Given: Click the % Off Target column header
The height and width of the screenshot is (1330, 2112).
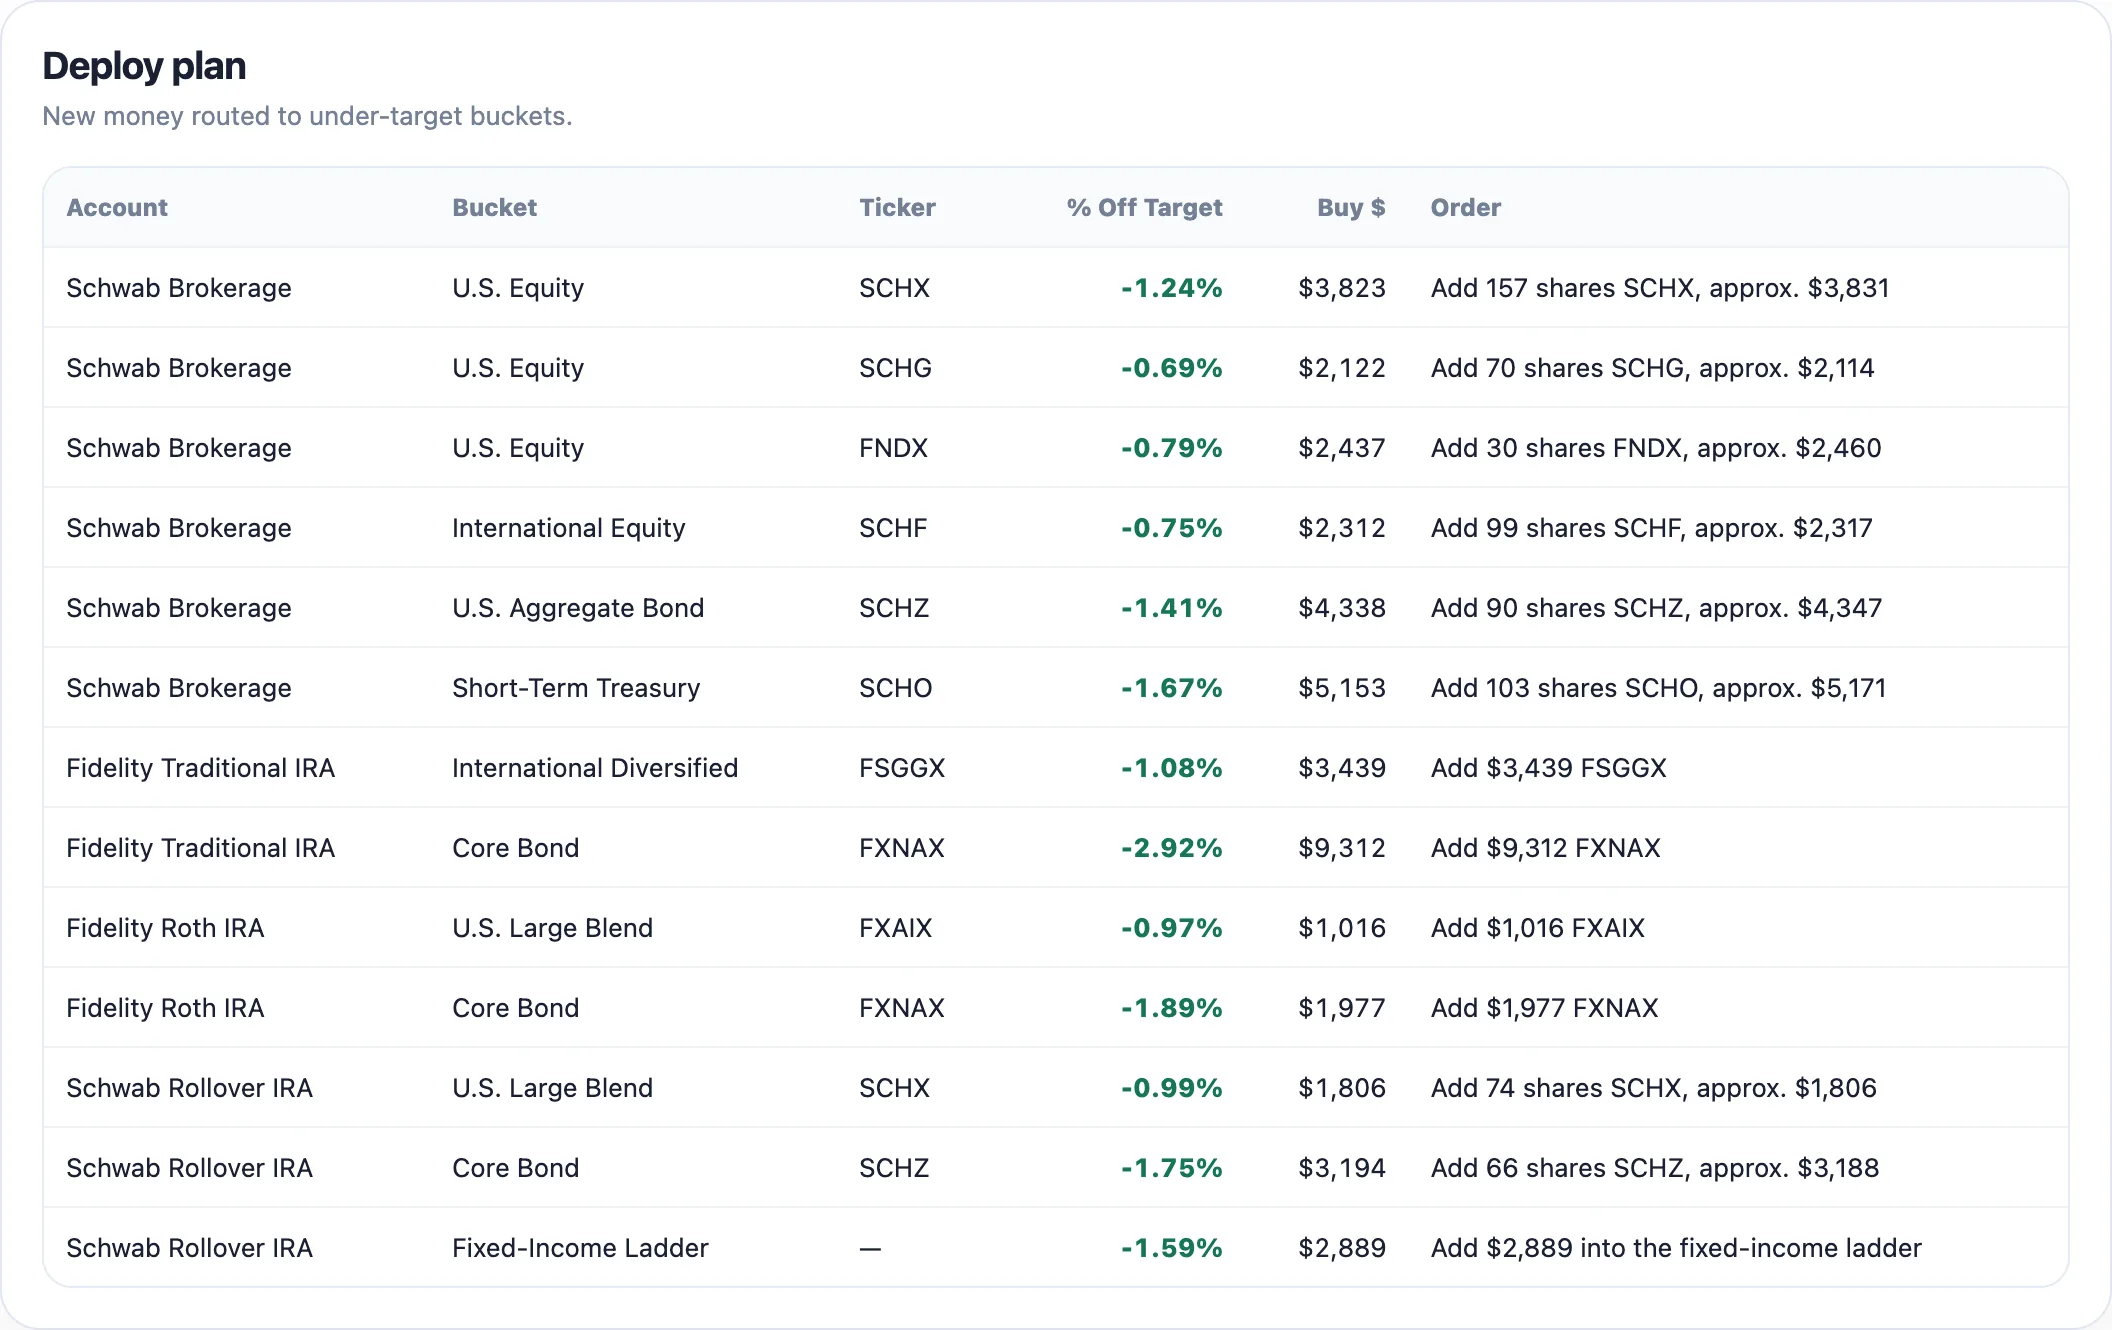Looking at the screenshot, I should [1144, 208].
